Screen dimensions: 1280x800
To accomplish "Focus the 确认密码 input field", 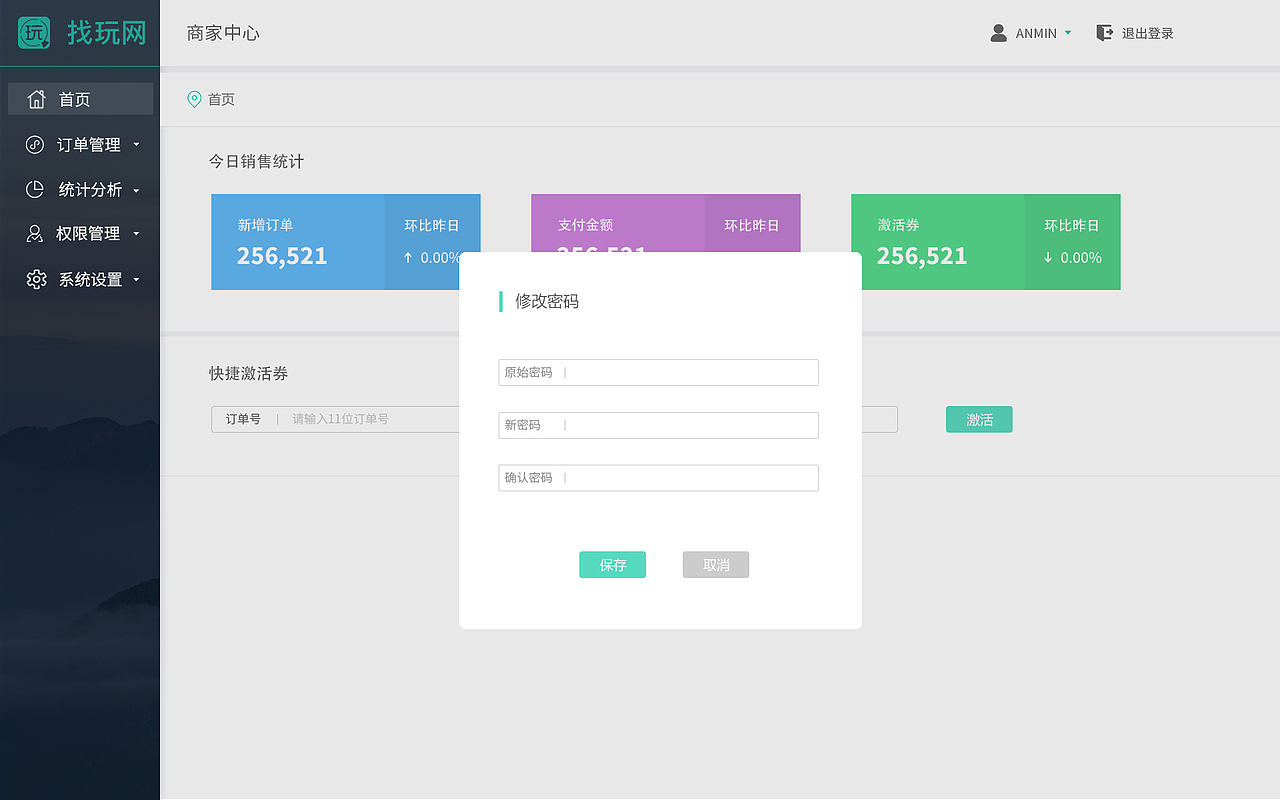I will 659,478.
